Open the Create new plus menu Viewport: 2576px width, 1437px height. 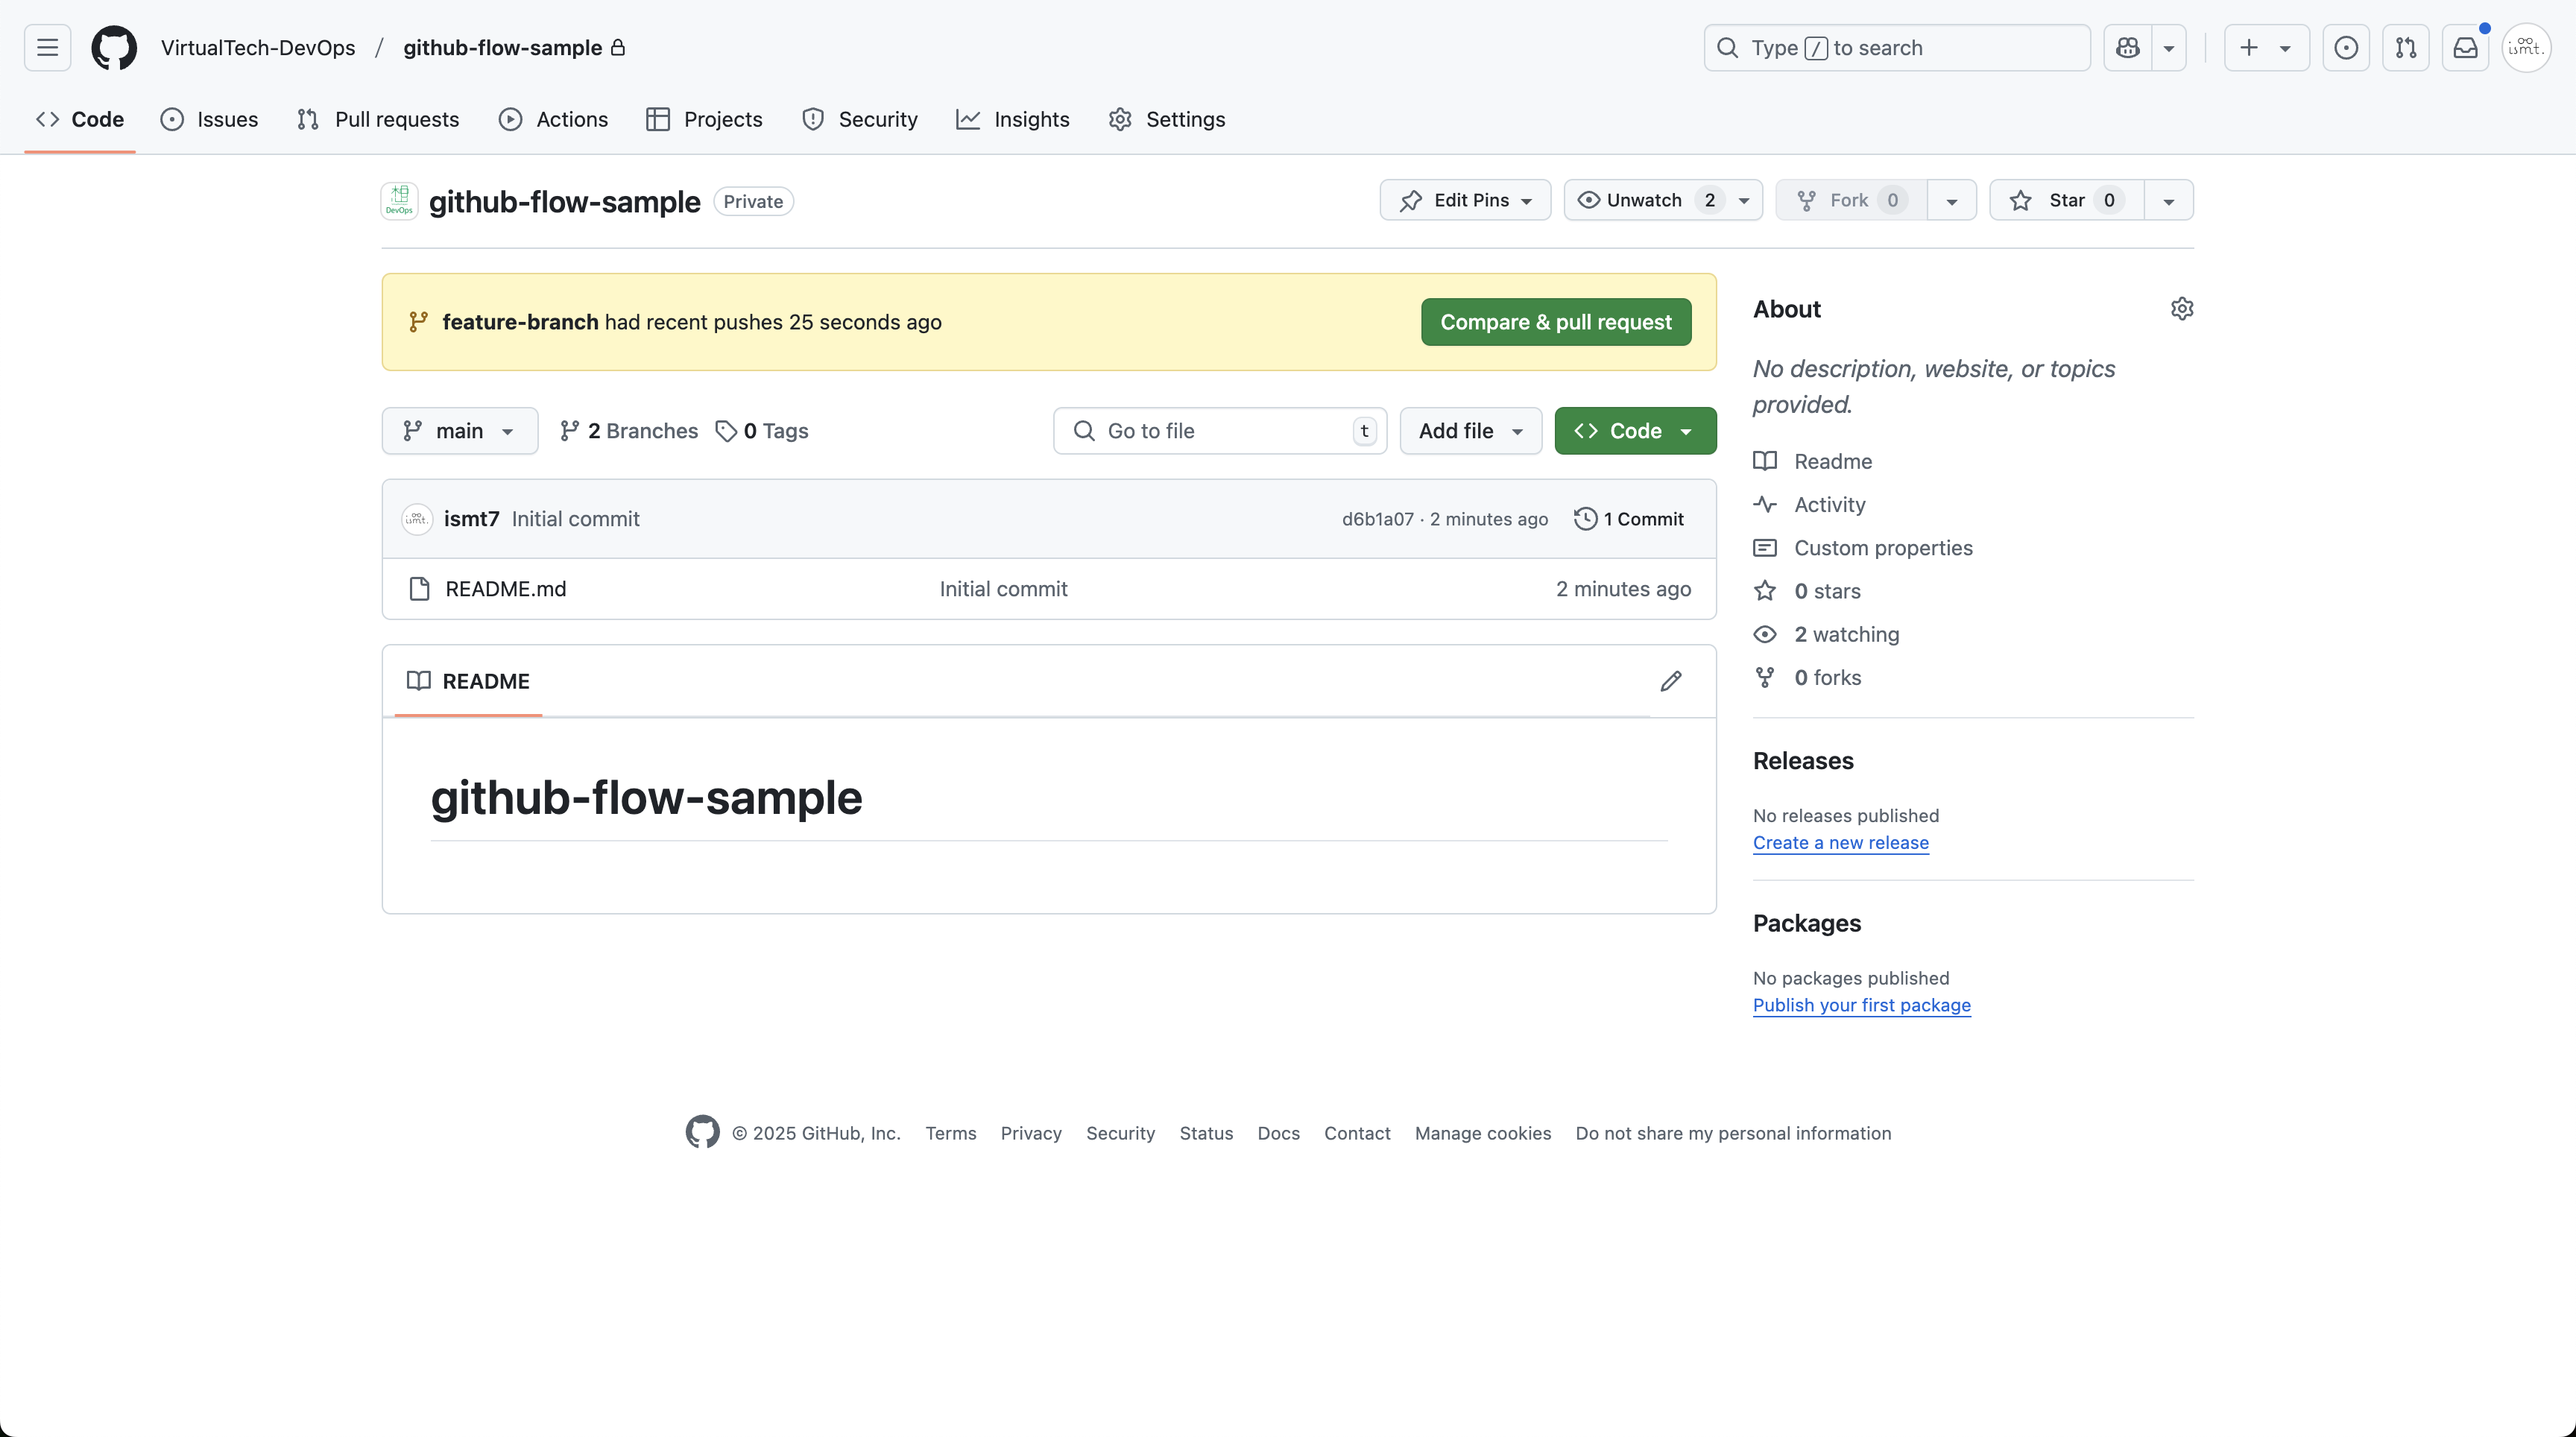point(2266,48)
